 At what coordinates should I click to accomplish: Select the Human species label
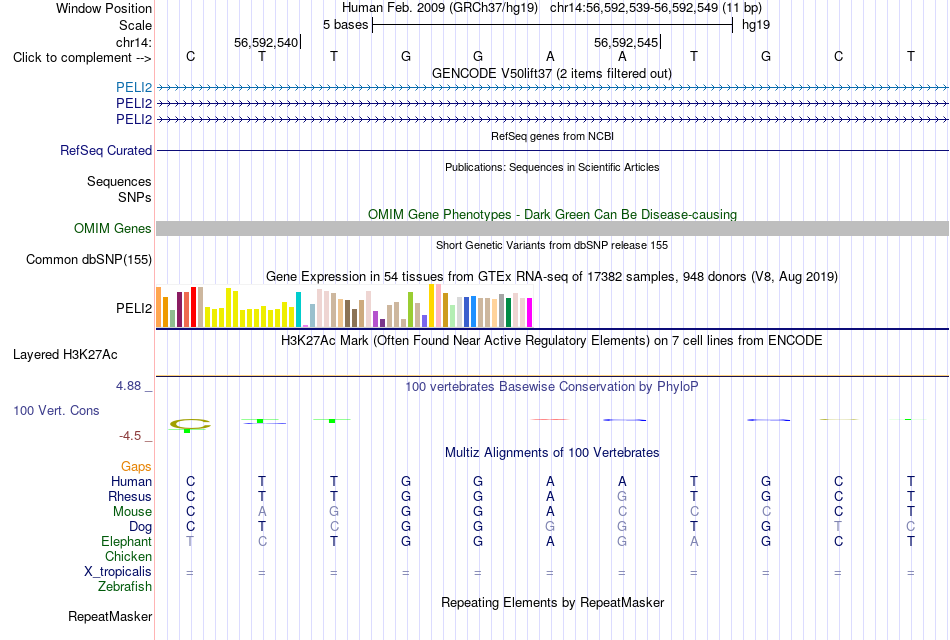click(131, 481)
